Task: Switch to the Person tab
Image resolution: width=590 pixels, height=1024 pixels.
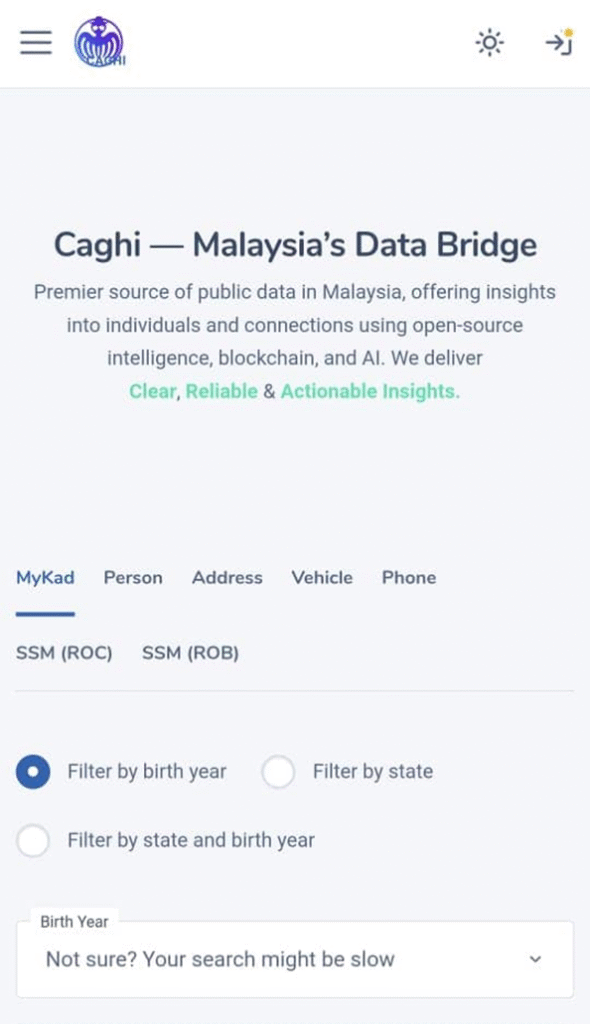Action: 133,577
